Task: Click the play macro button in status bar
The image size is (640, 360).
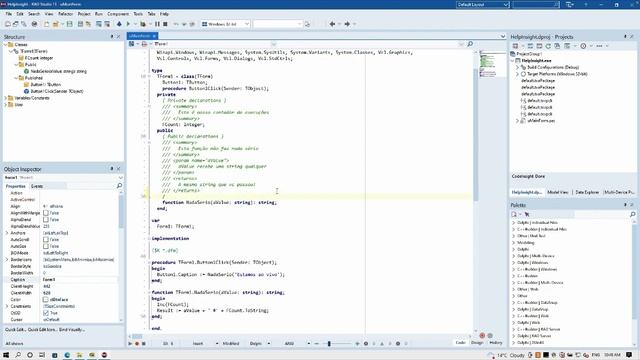Action: point(130,344)
